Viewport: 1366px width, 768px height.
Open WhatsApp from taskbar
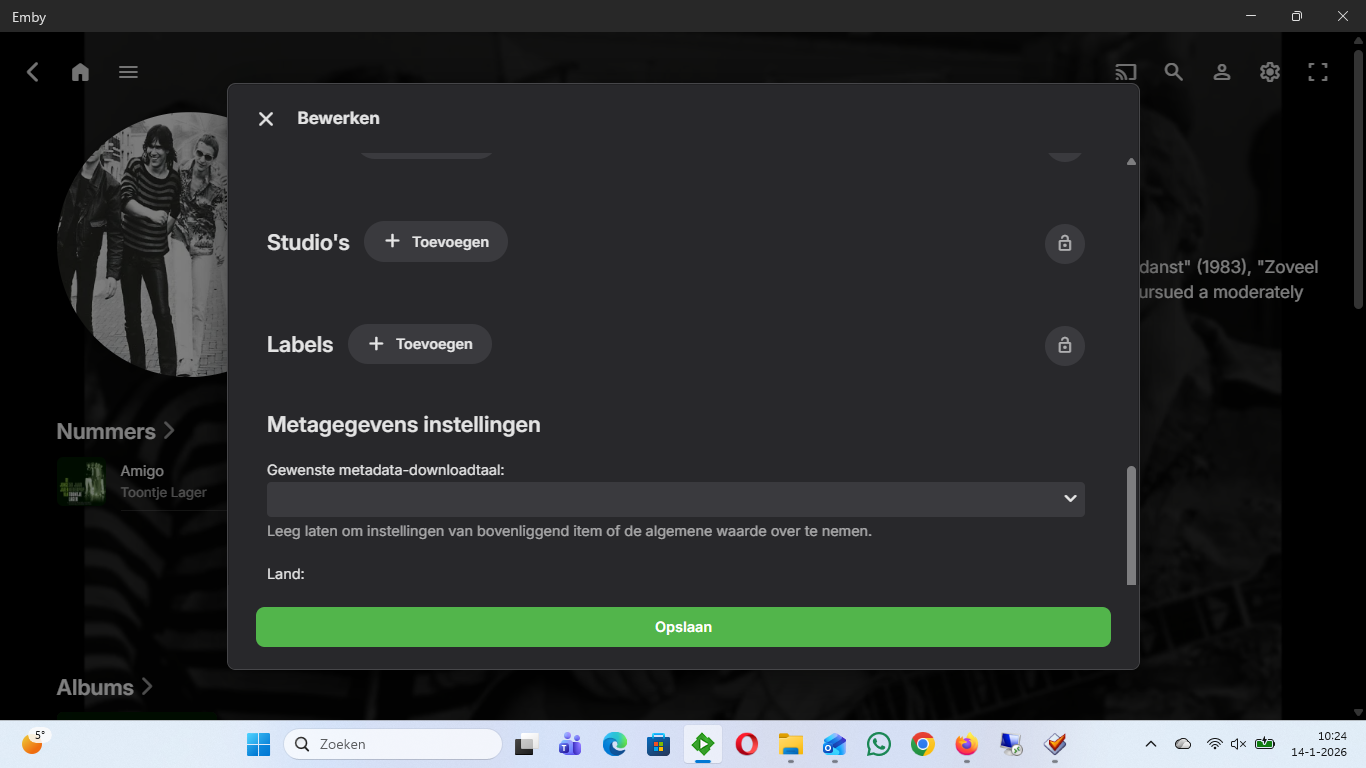(x=879, y=744)
